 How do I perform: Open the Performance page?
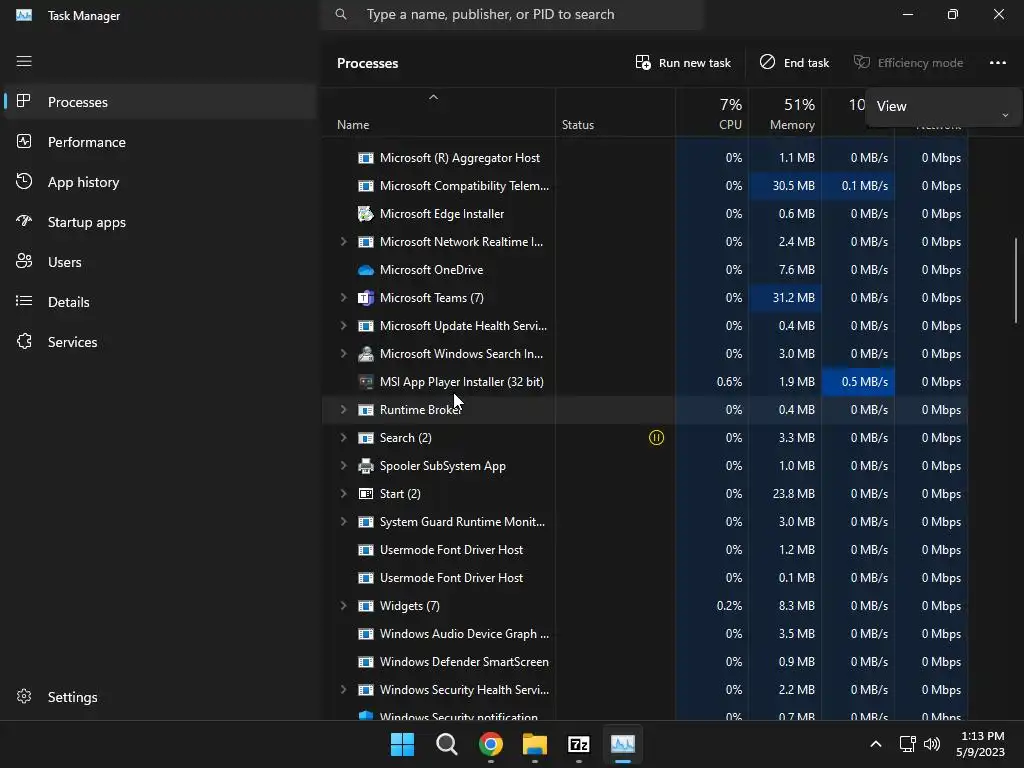[160, 142]
